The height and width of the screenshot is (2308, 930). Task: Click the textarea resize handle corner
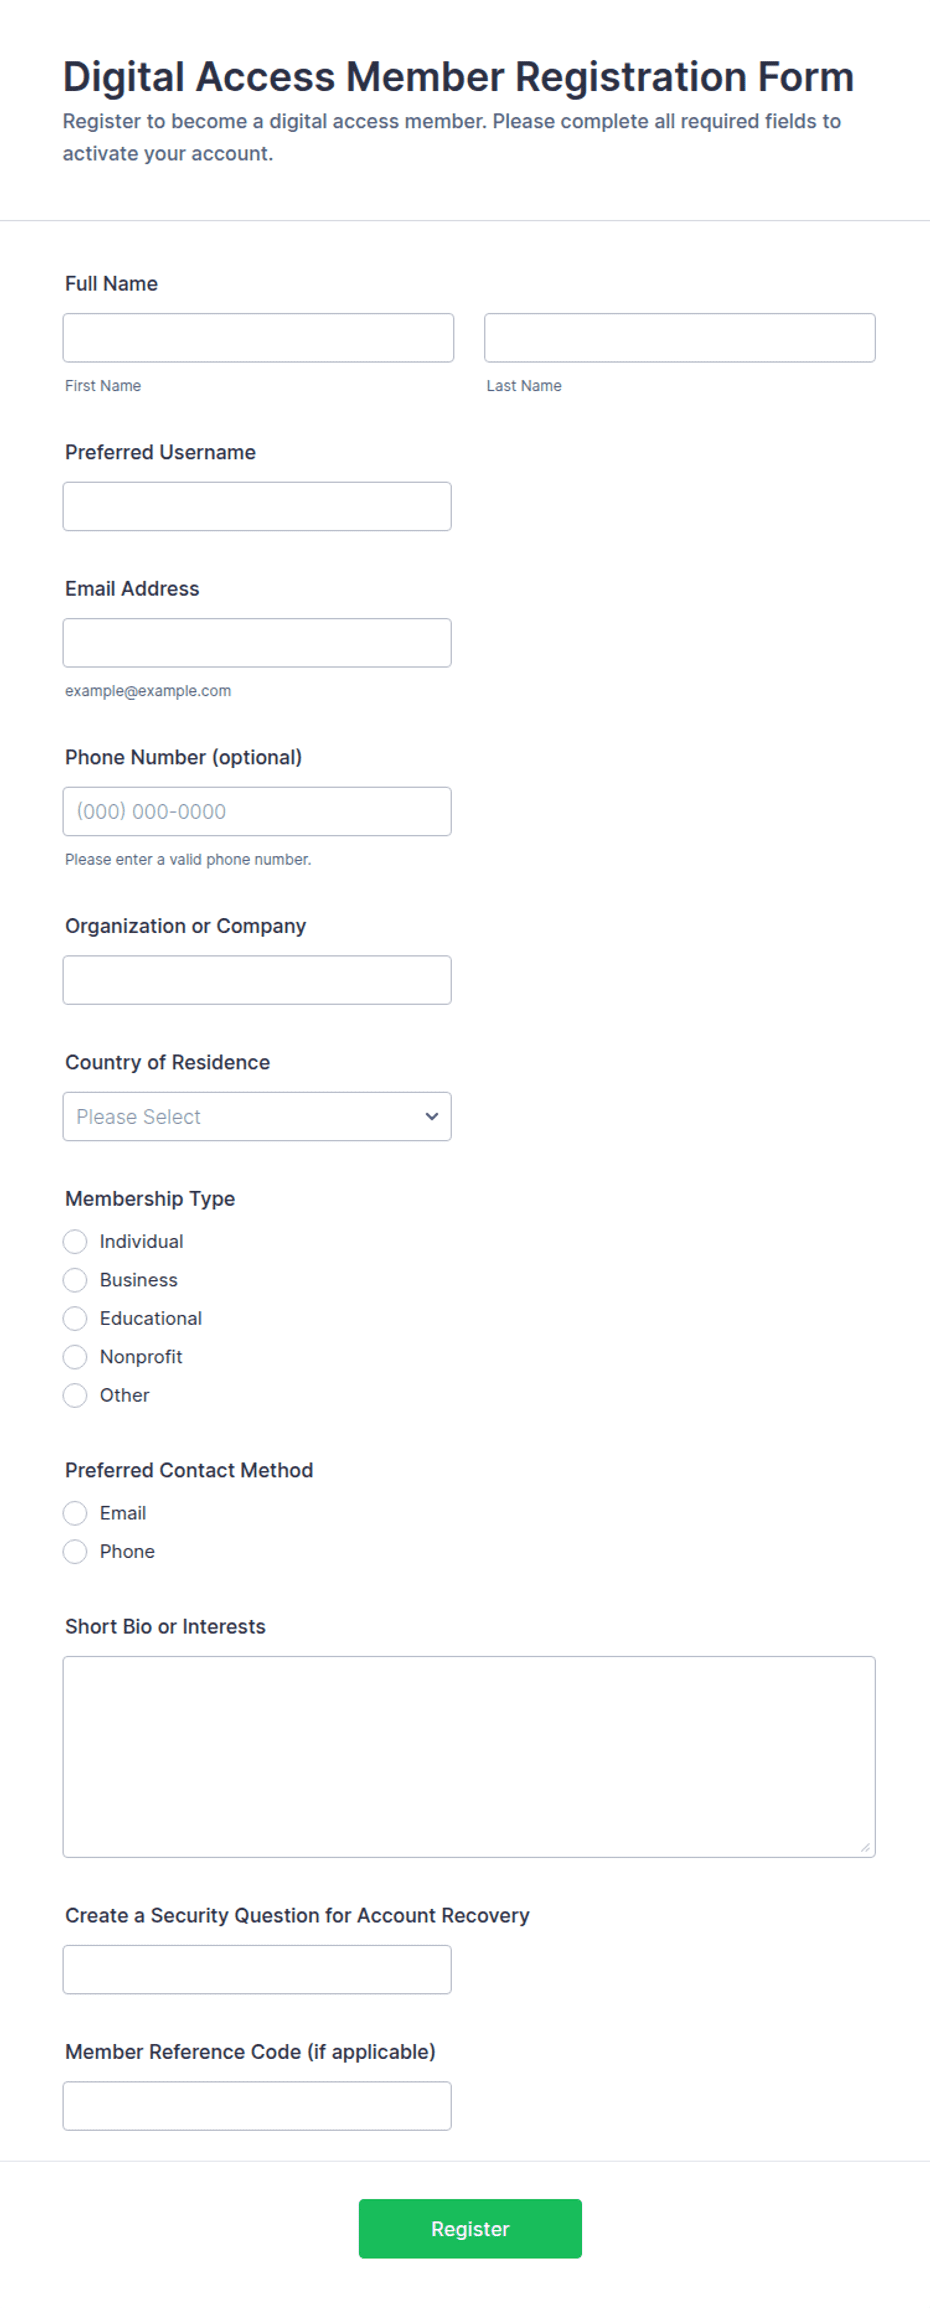(x=865, y=1847)
